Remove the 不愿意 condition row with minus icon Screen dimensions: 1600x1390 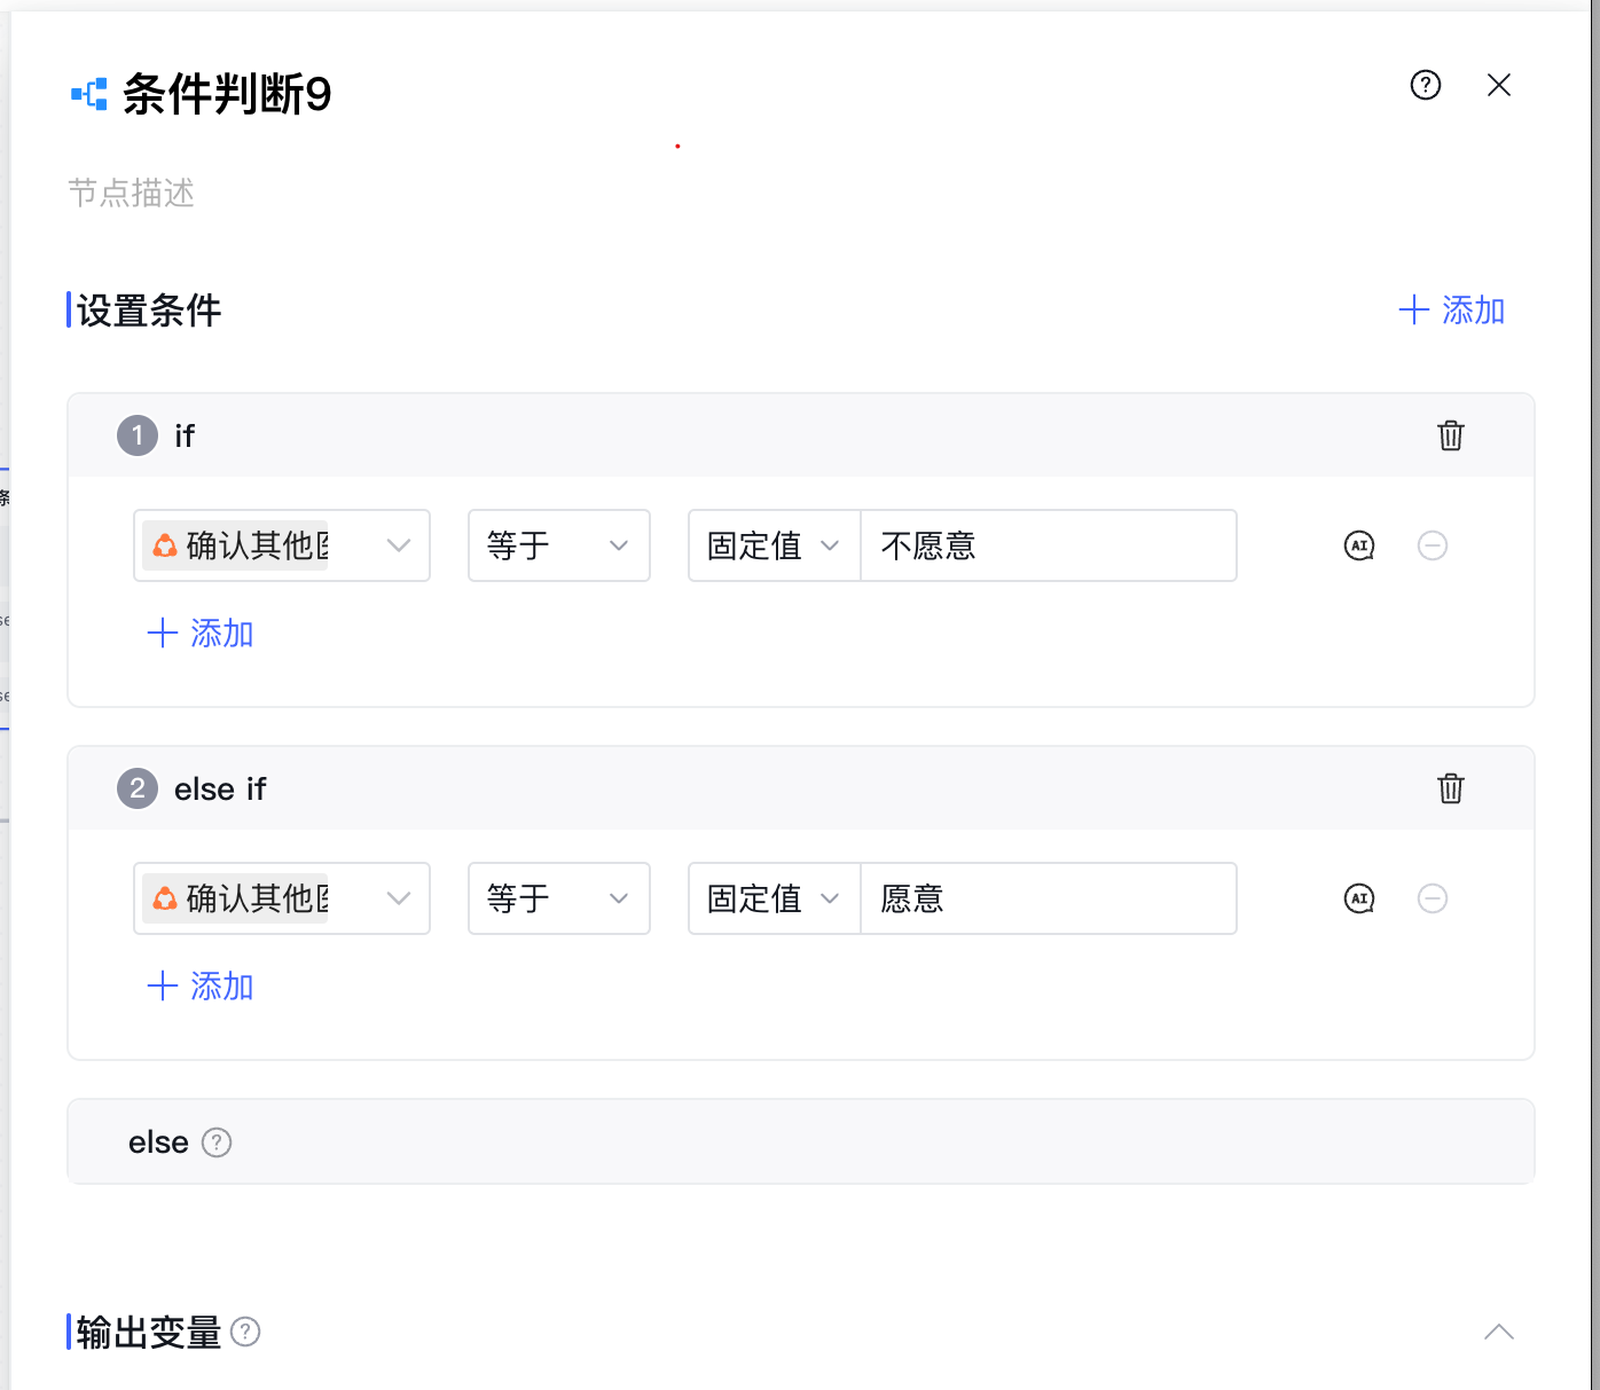pos(1432,546)
